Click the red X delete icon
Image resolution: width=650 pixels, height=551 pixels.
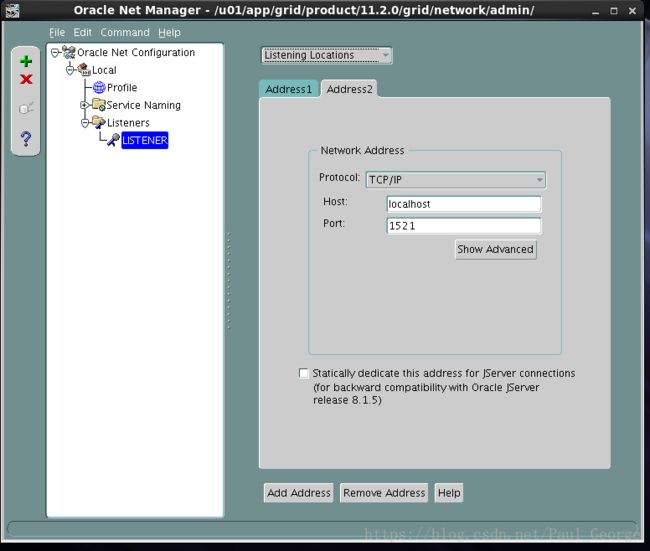tap(26, 79)
